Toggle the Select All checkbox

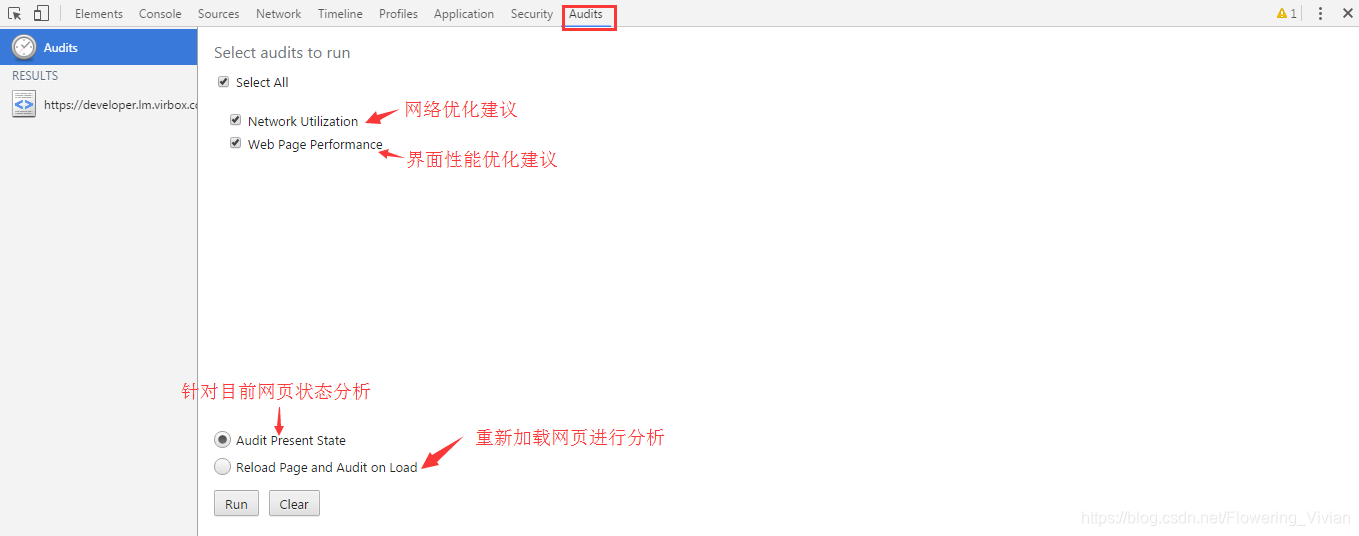click(224, 82)
